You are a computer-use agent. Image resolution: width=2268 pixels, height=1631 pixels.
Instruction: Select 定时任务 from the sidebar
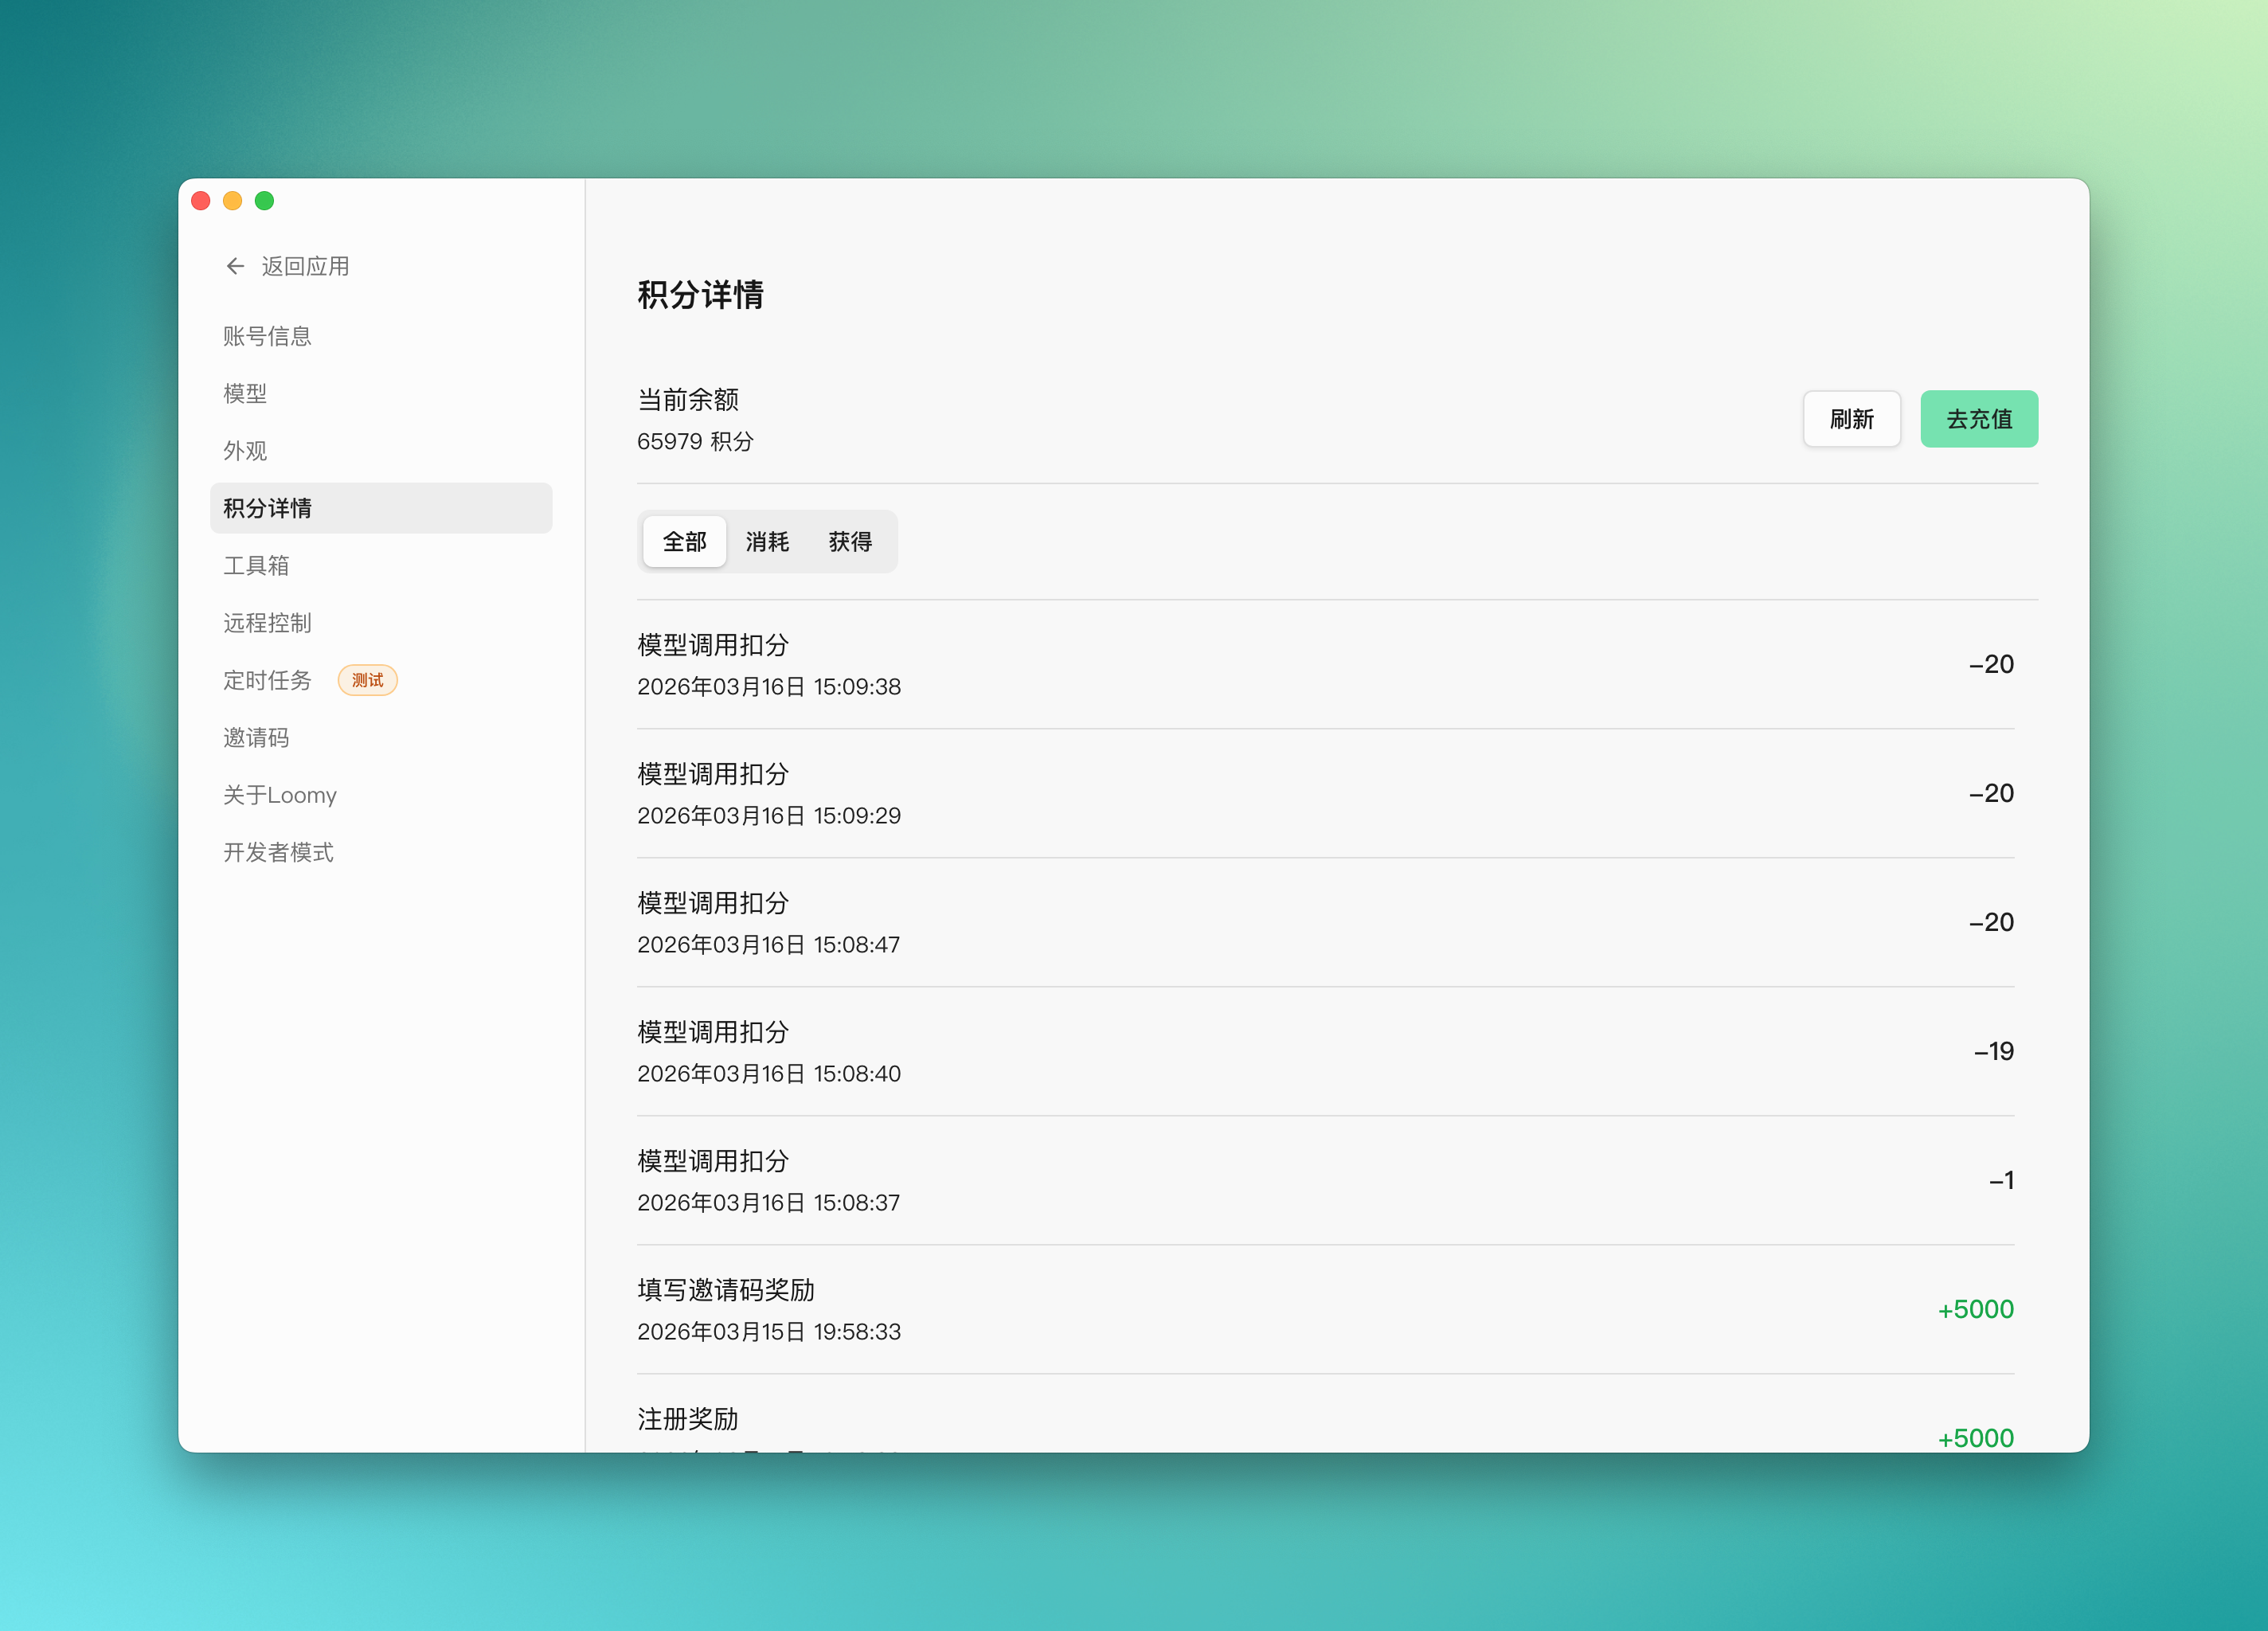tap(267, 680)
